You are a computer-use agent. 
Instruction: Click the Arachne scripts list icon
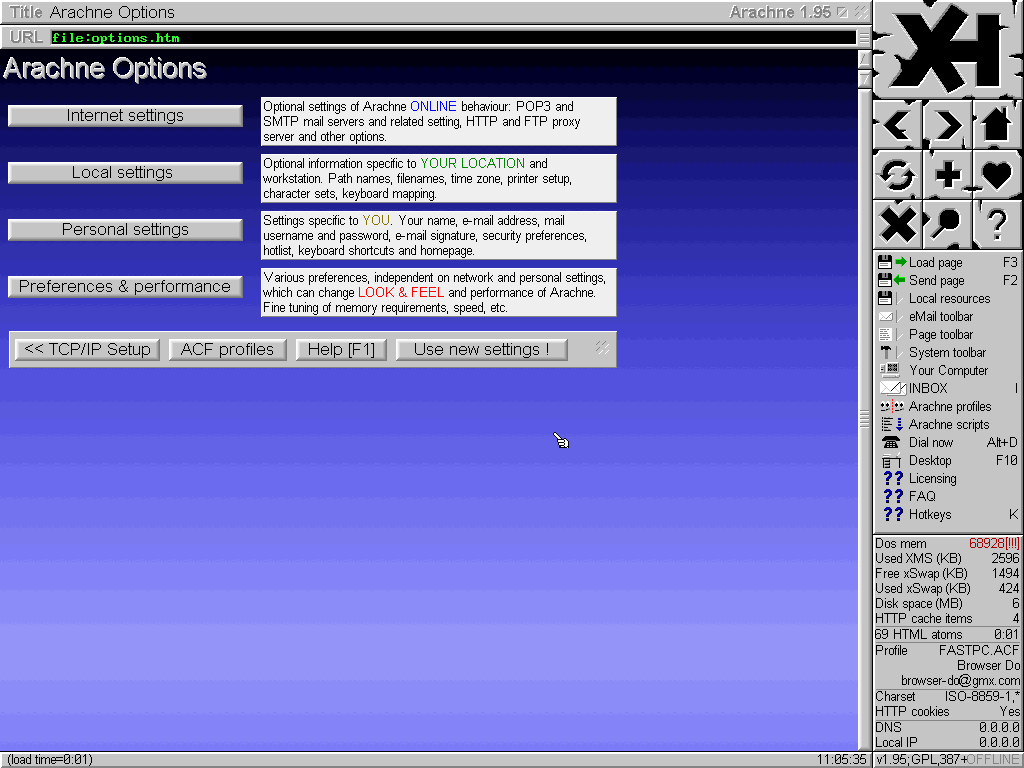coord(891,424)
